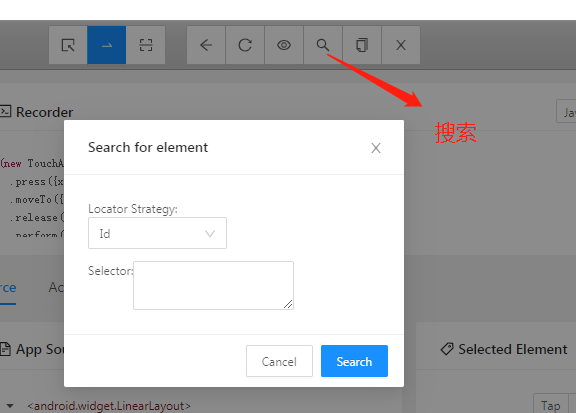Close the Search for element dialog
This screenshot has width=576, height=413.
tap(376, 148)
